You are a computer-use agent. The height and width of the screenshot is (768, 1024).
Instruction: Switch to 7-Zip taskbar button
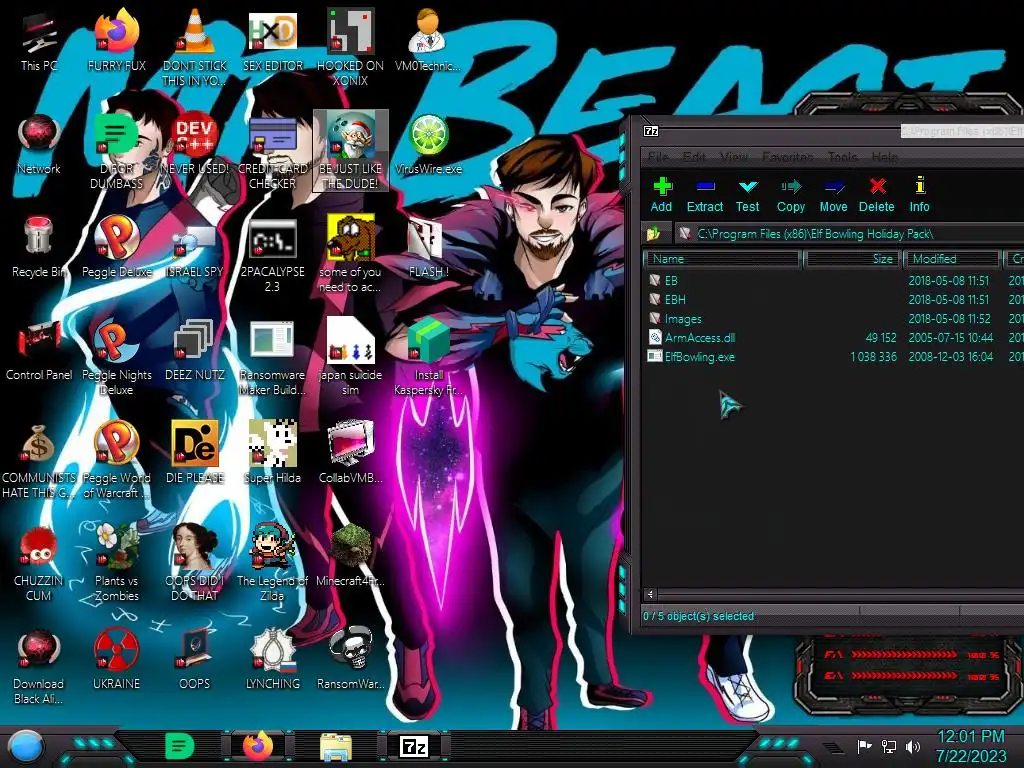414,746
